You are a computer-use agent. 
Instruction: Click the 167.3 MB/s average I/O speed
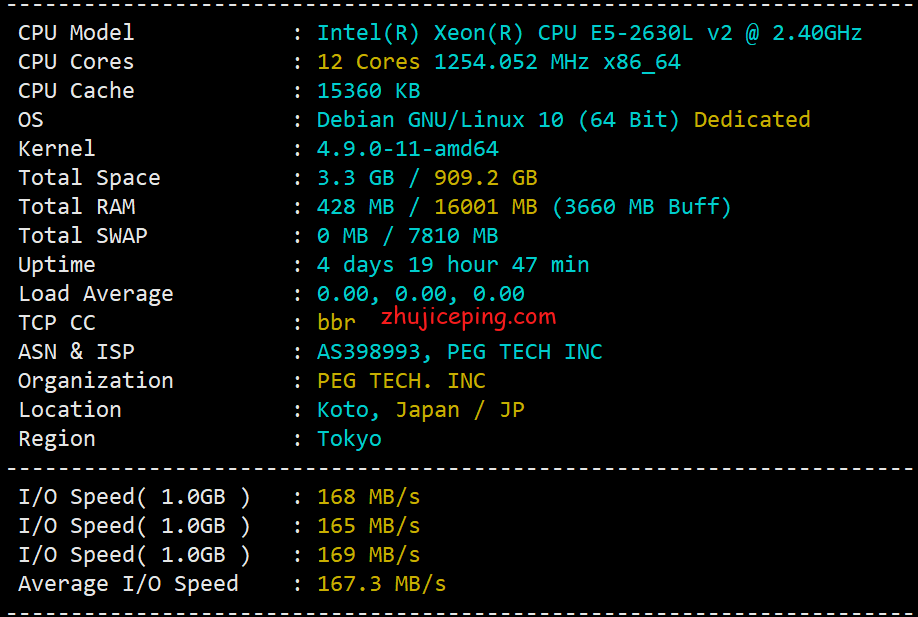point(381,584)
